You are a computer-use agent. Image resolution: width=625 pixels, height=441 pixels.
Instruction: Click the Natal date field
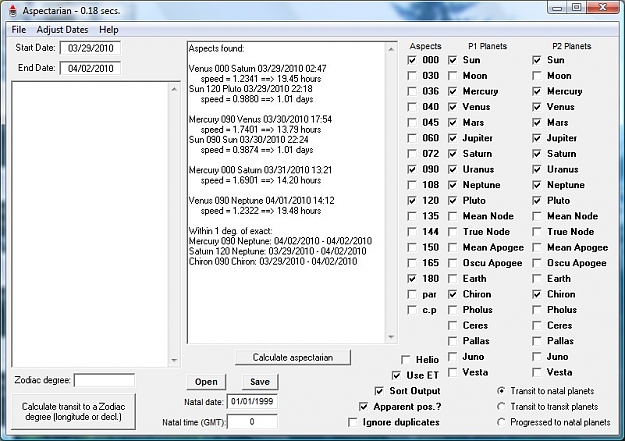tap(252, 402)
